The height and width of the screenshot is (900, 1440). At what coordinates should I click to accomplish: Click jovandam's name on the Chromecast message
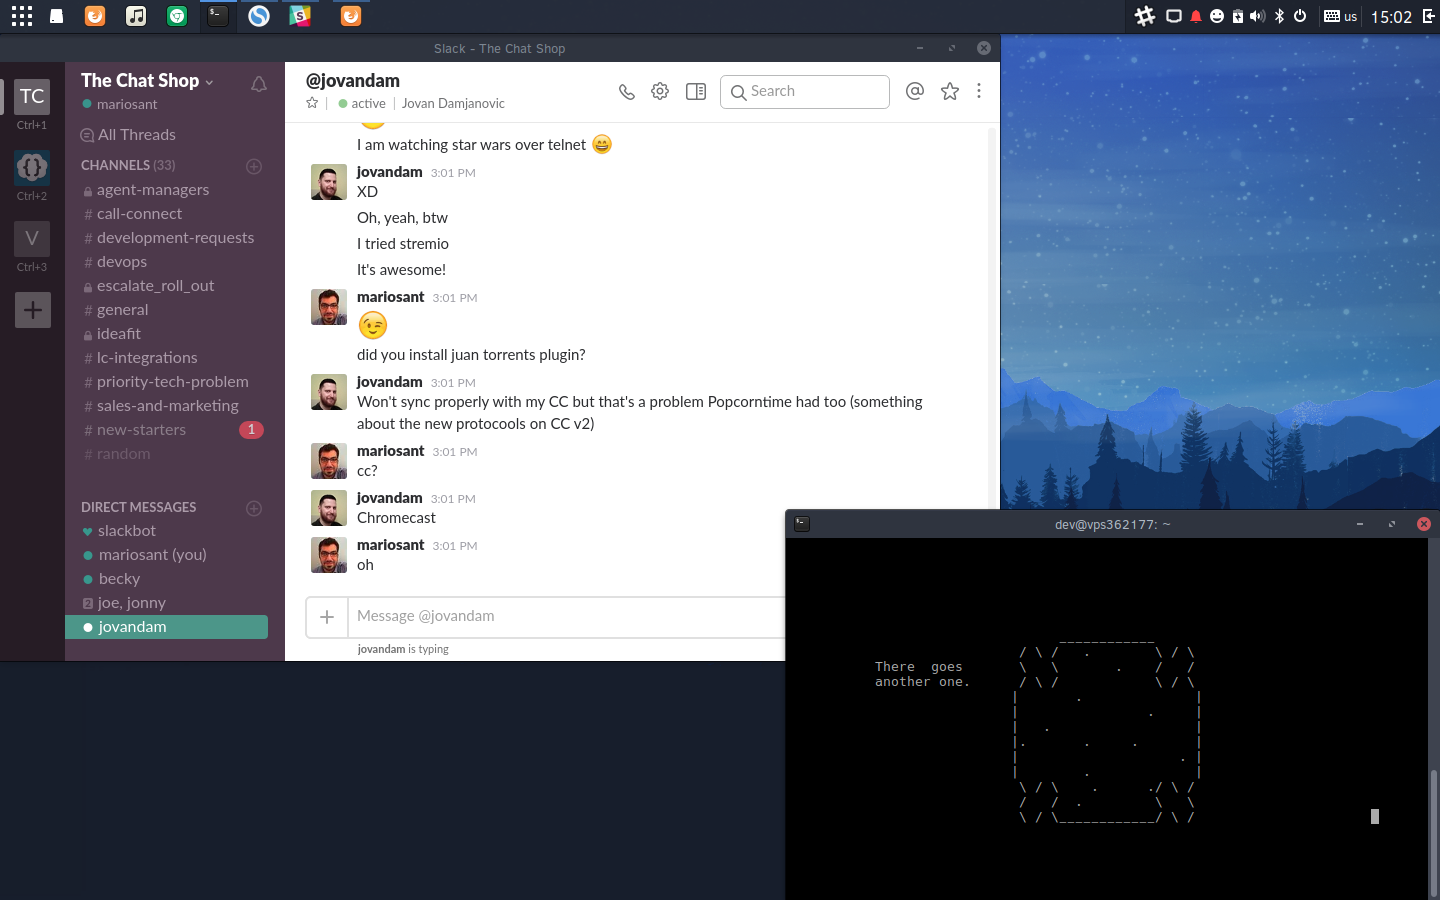tap(390, 498)
